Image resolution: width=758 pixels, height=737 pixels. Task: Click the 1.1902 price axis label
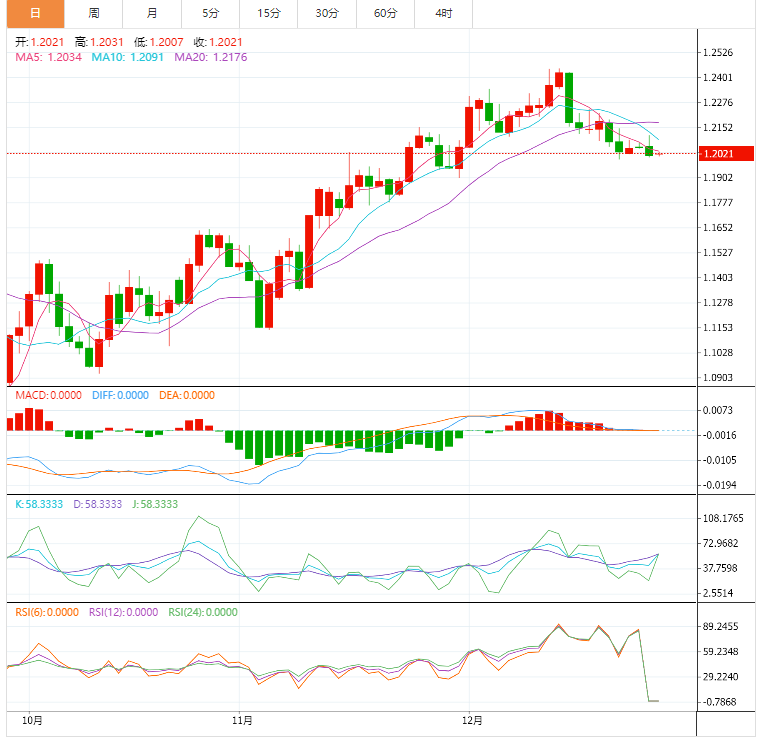(x=718, y=177)
